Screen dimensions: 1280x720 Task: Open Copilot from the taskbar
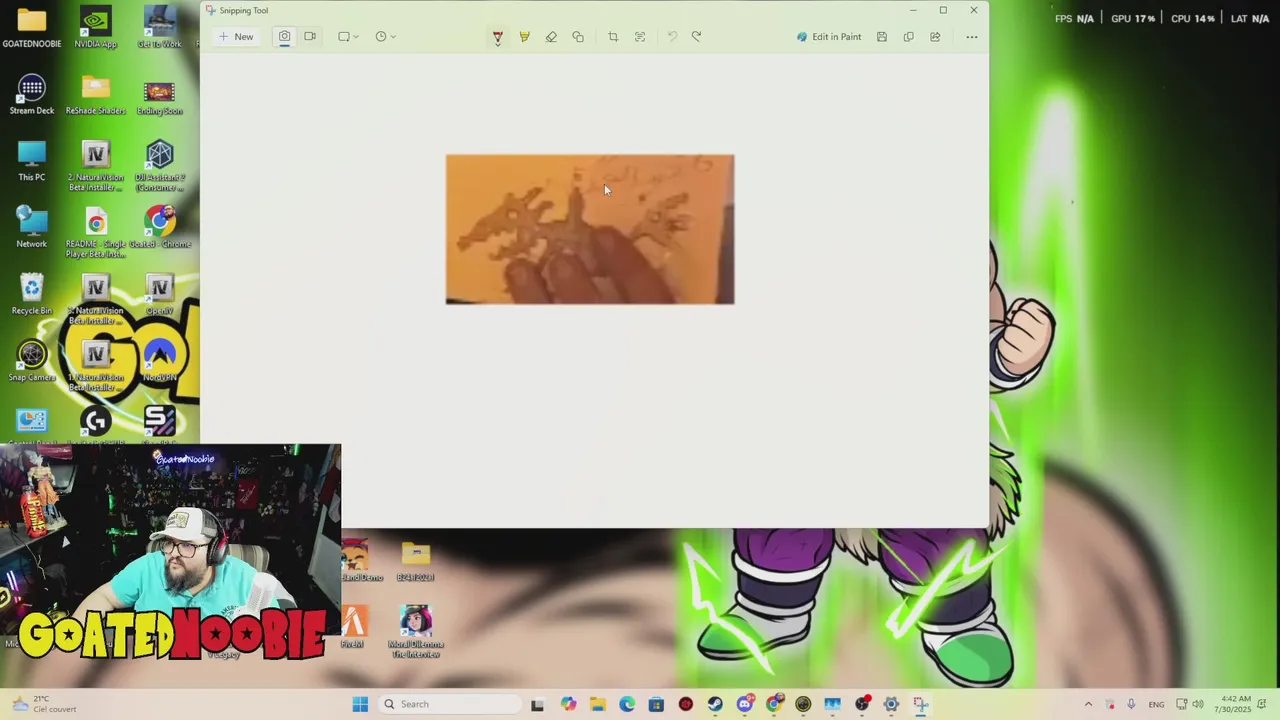(568, 704)
